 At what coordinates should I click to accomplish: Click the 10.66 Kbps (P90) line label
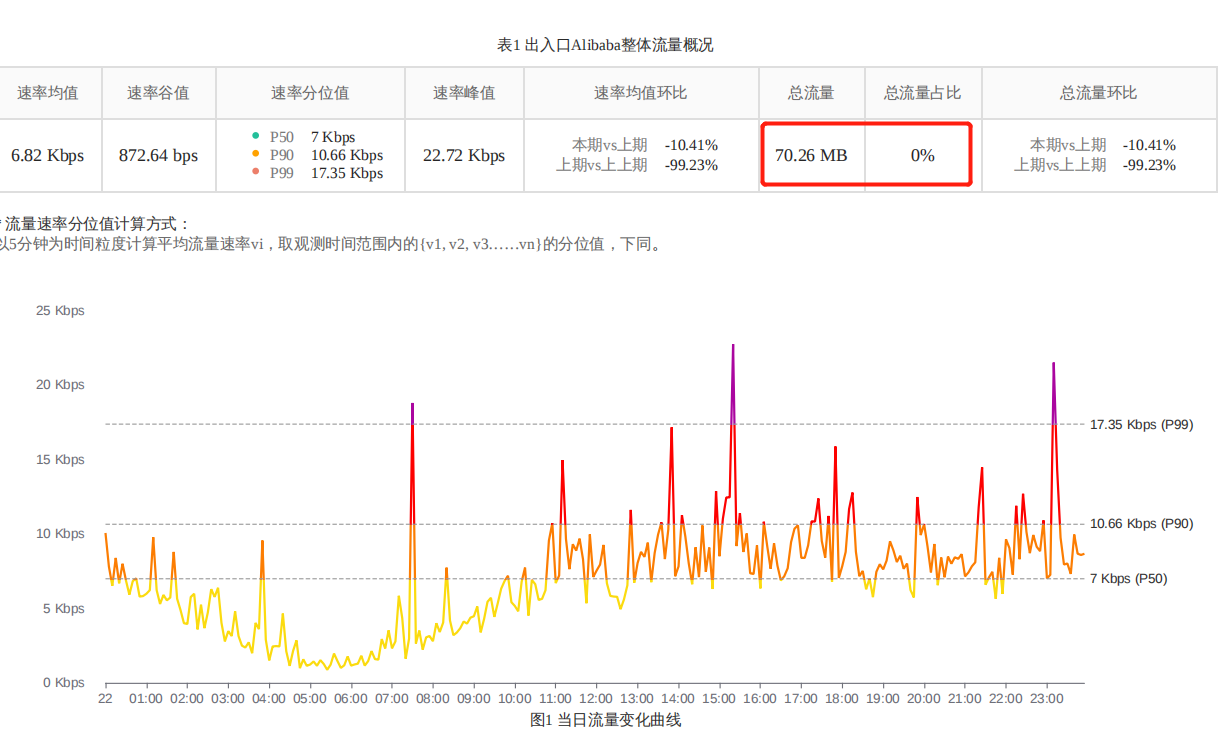[x=1141, y=523]
